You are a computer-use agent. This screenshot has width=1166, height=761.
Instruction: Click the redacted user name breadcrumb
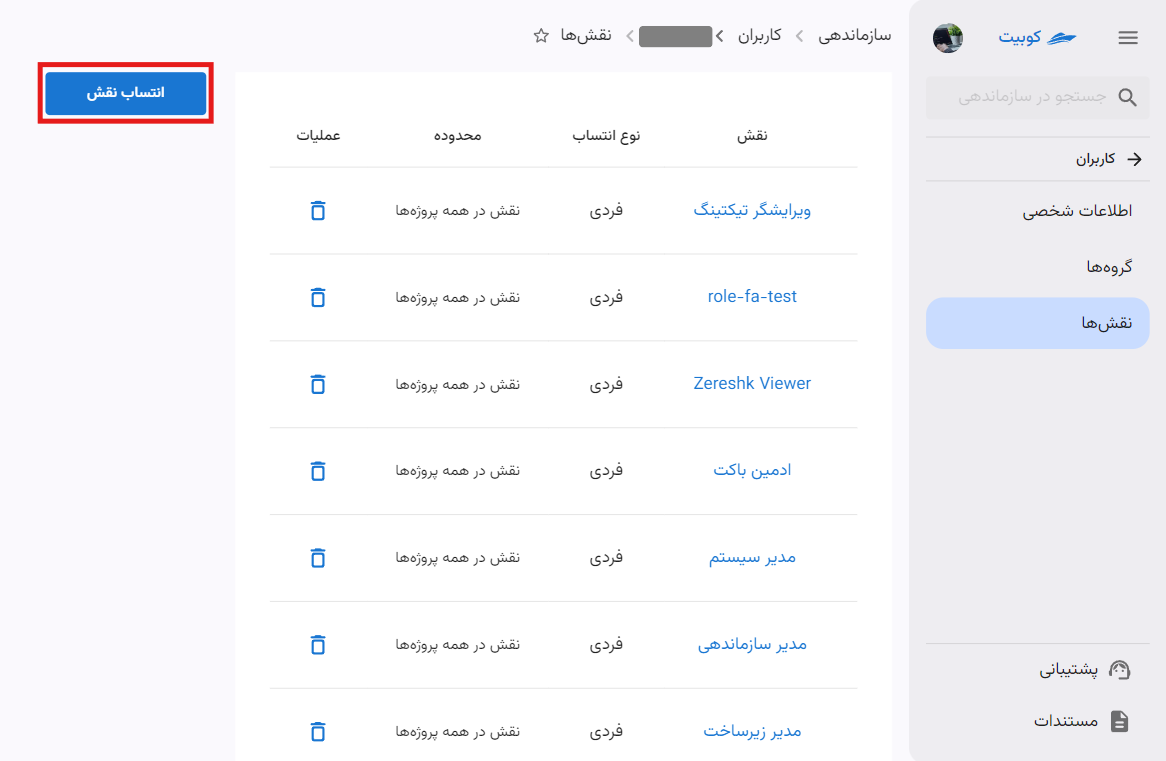(x=675, y=36)
